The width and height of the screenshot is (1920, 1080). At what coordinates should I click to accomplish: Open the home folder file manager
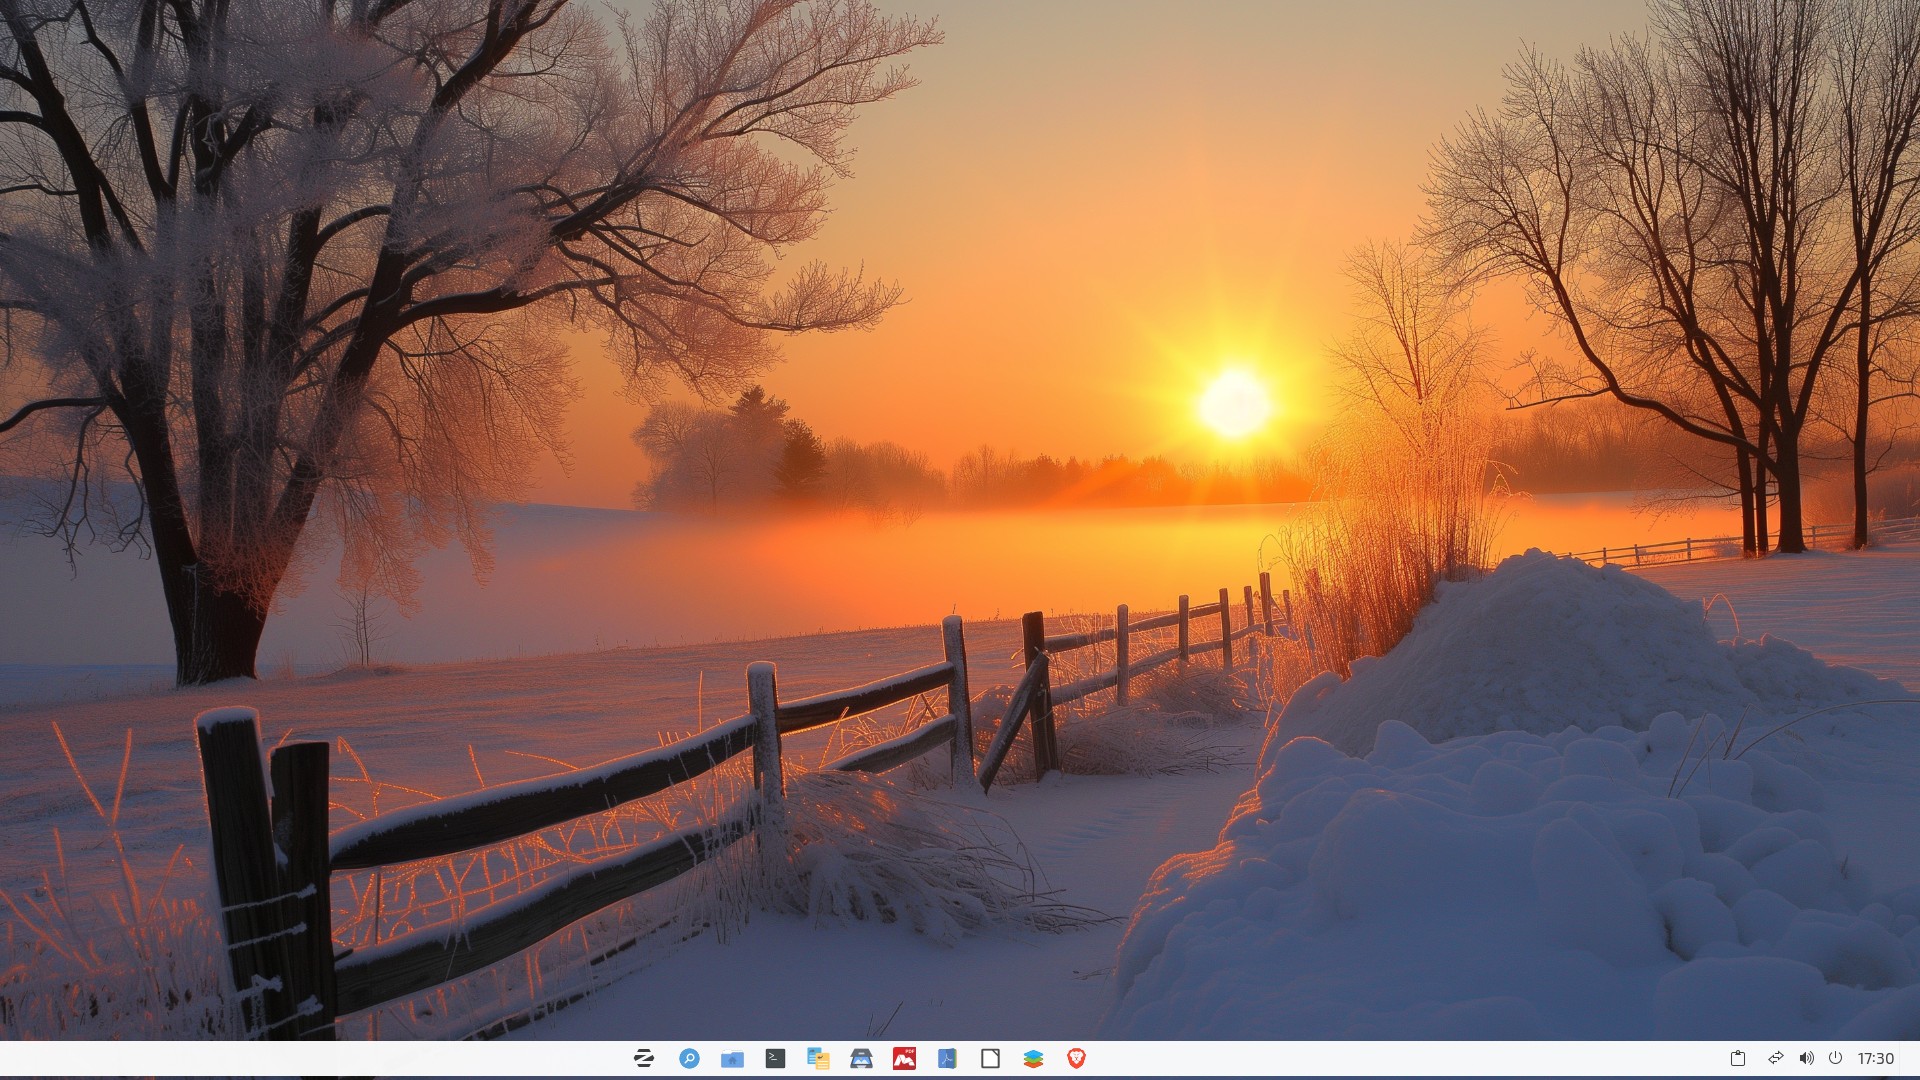[x=732, y=1058]
